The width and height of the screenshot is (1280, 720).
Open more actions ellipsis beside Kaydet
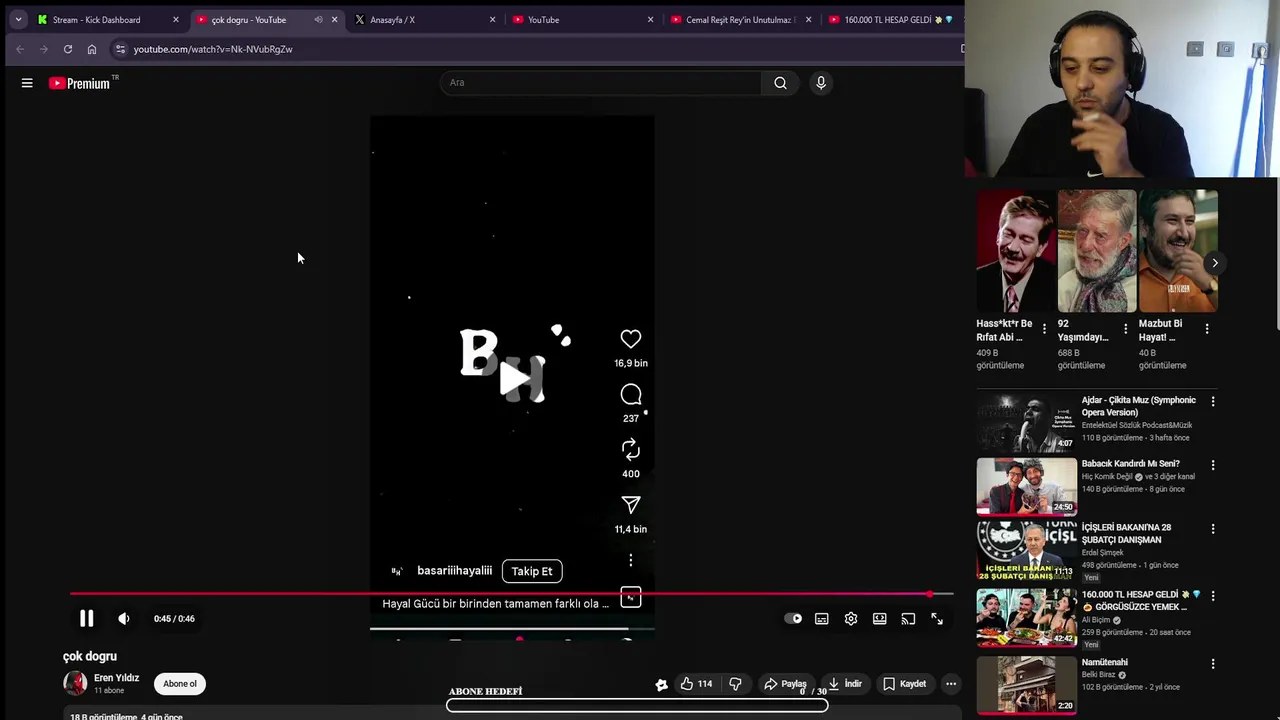(x=951, y=684)
